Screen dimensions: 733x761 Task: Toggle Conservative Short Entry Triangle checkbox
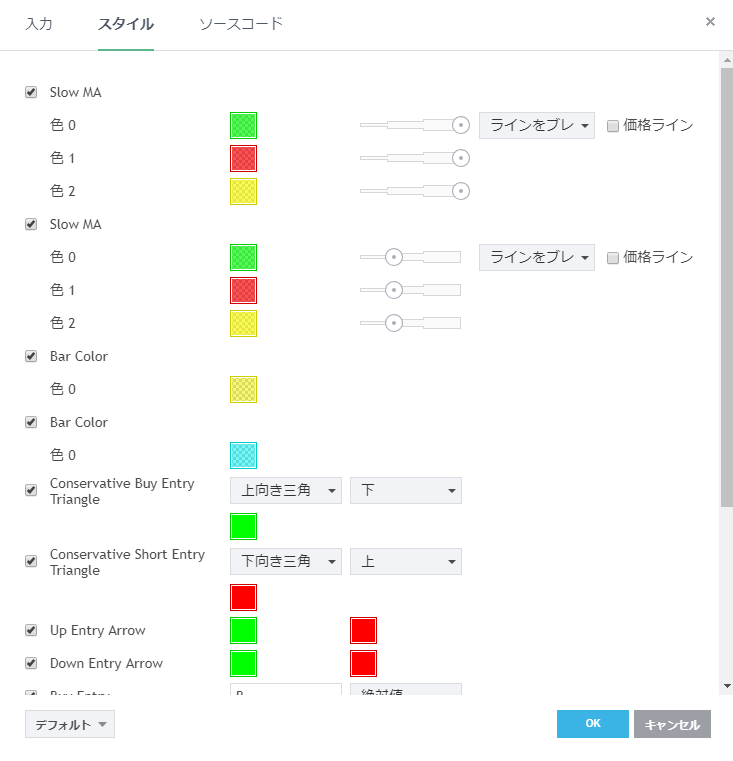pyautogui.click(x=31, y=562)
